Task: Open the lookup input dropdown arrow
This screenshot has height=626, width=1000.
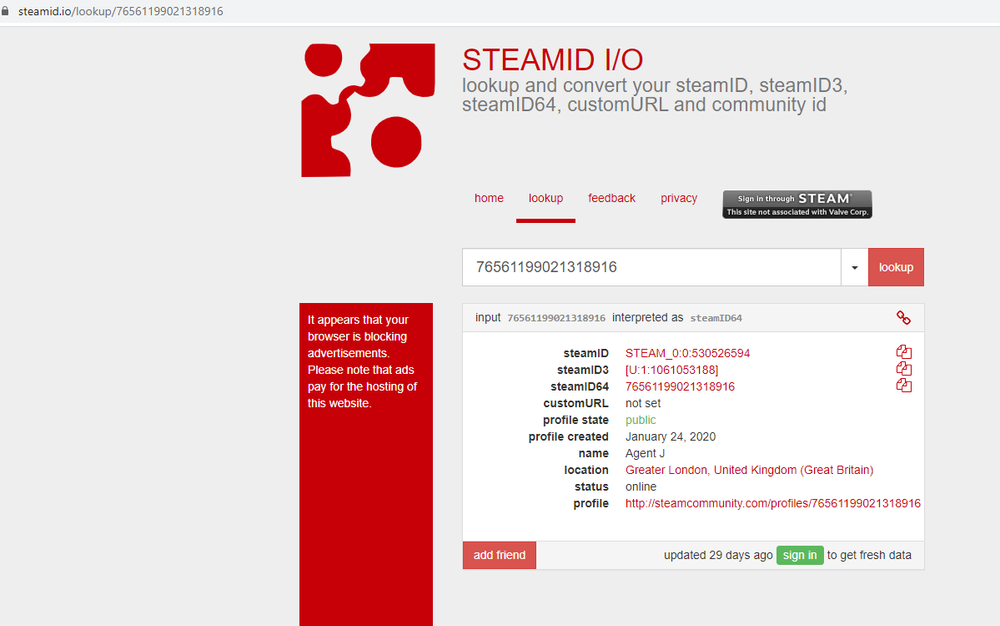Action: (854, 267)
